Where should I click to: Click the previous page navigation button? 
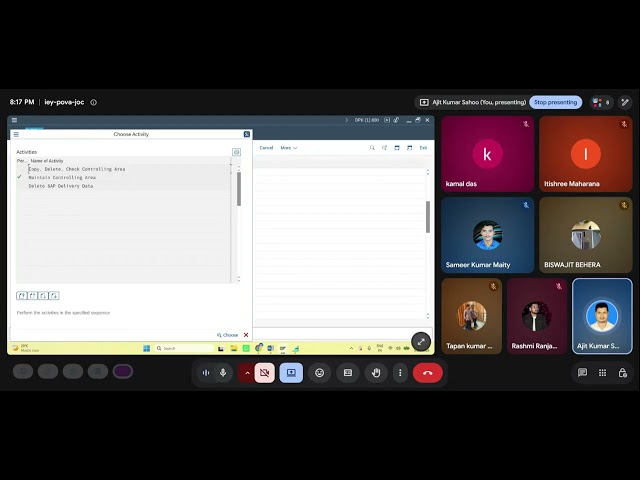[x=33, y=296]
